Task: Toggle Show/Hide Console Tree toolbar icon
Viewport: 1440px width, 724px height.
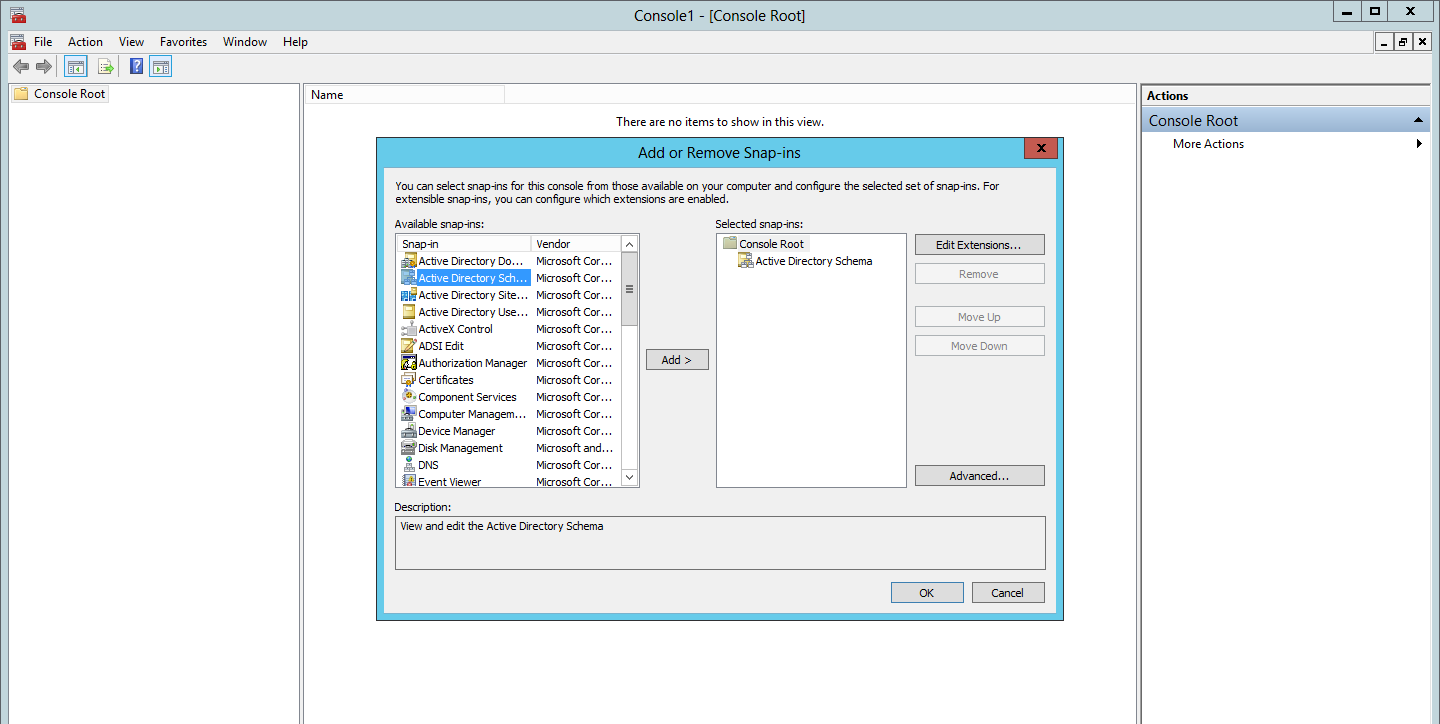Action: (75, 66)
